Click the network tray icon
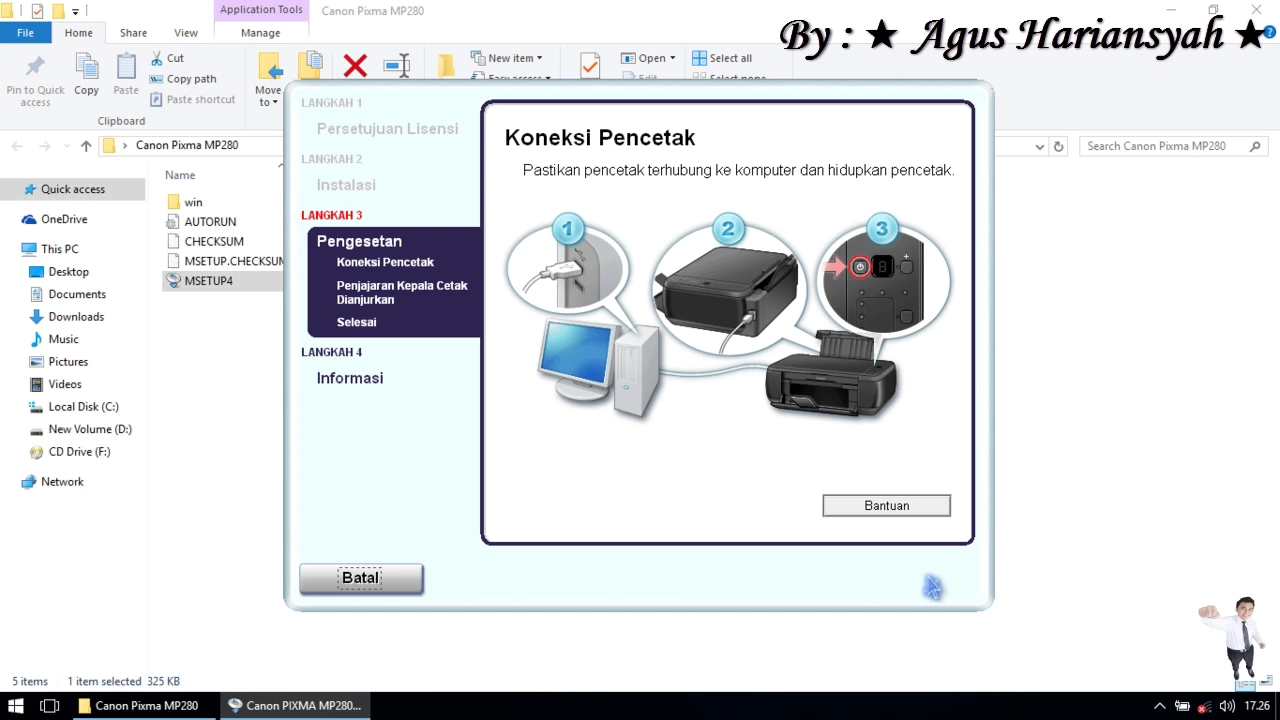The image size is (1280, 720). [x=1204, y=706]
